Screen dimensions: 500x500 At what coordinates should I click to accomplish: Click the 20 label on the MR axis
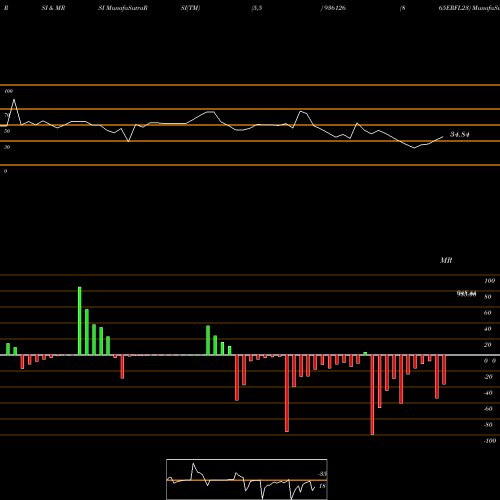488,345
